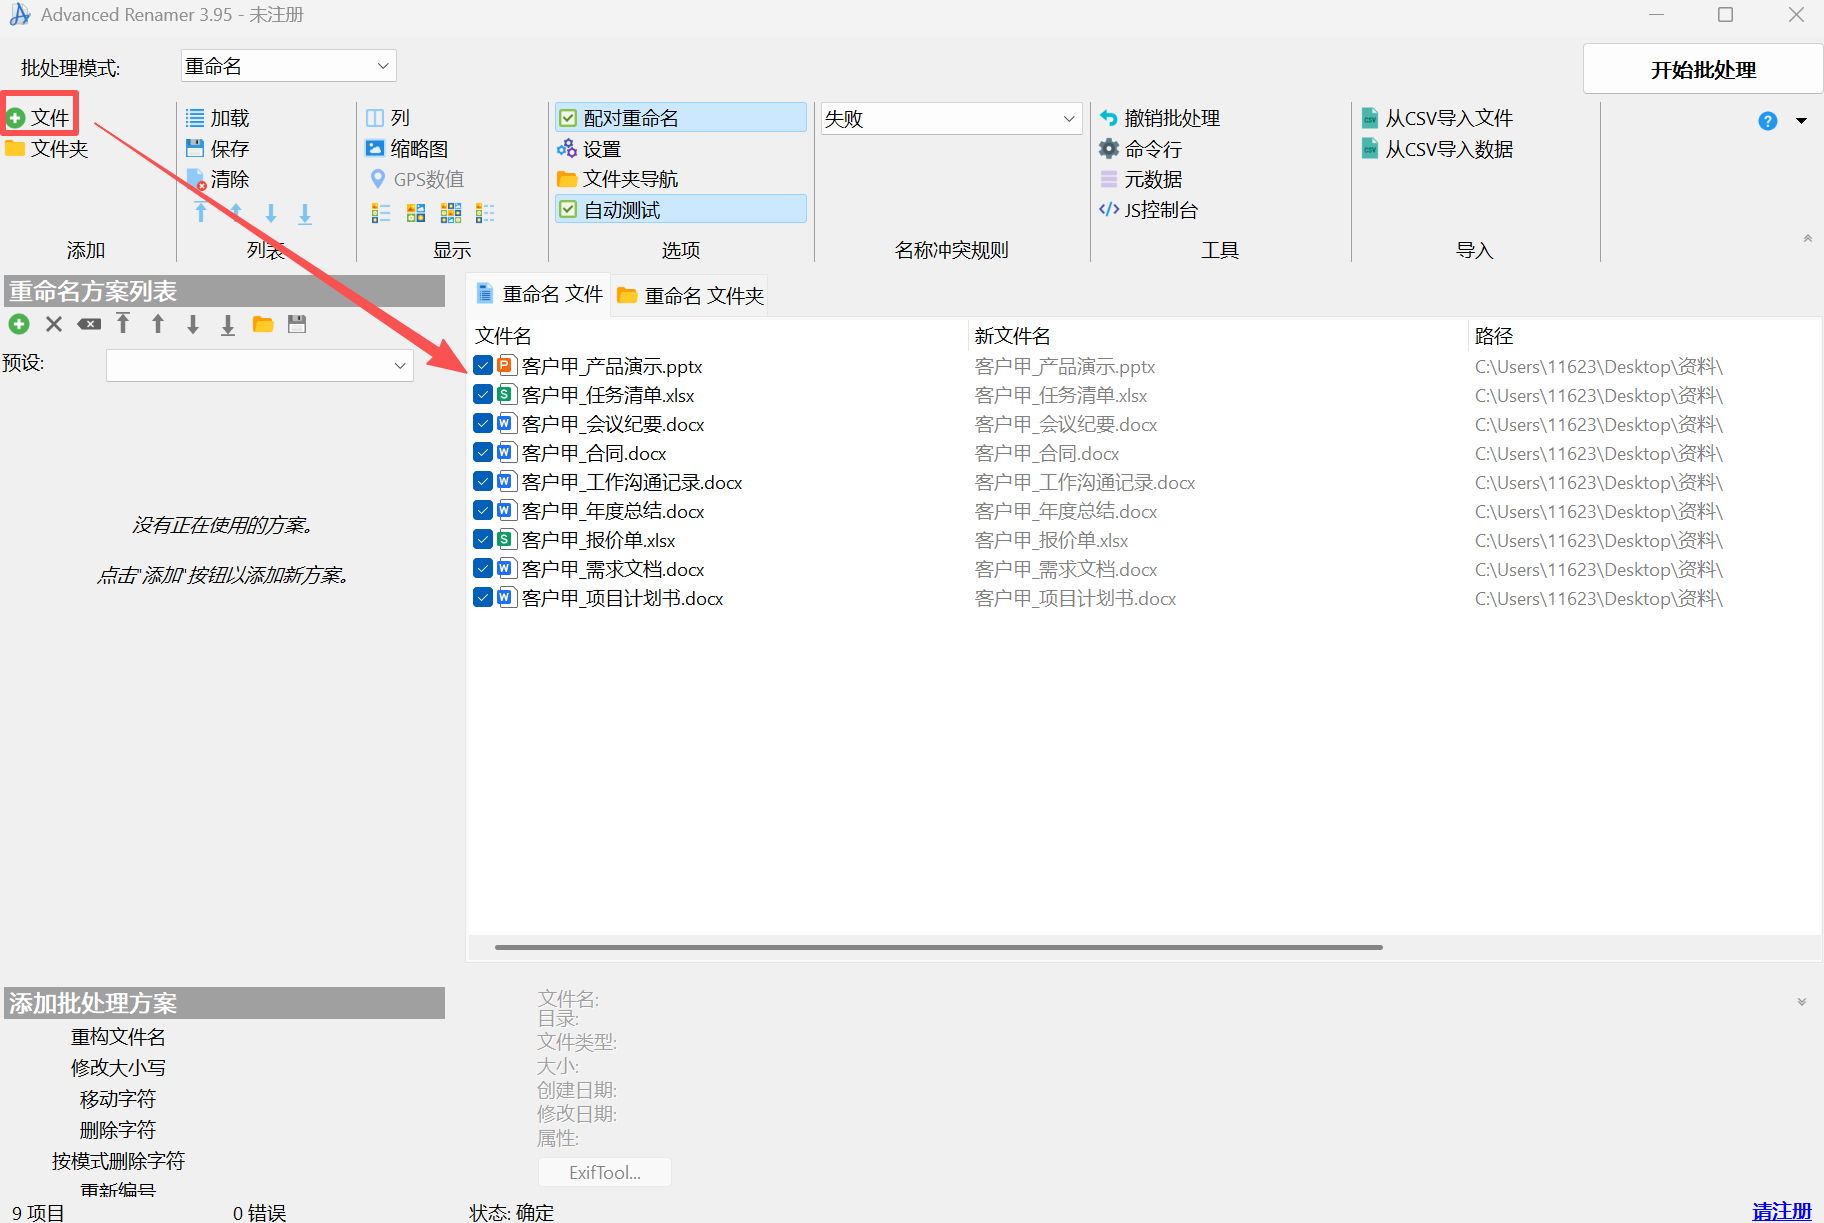Toggle 自动测试 option
The image size is (1824, 1223).
tap(681, 209)
